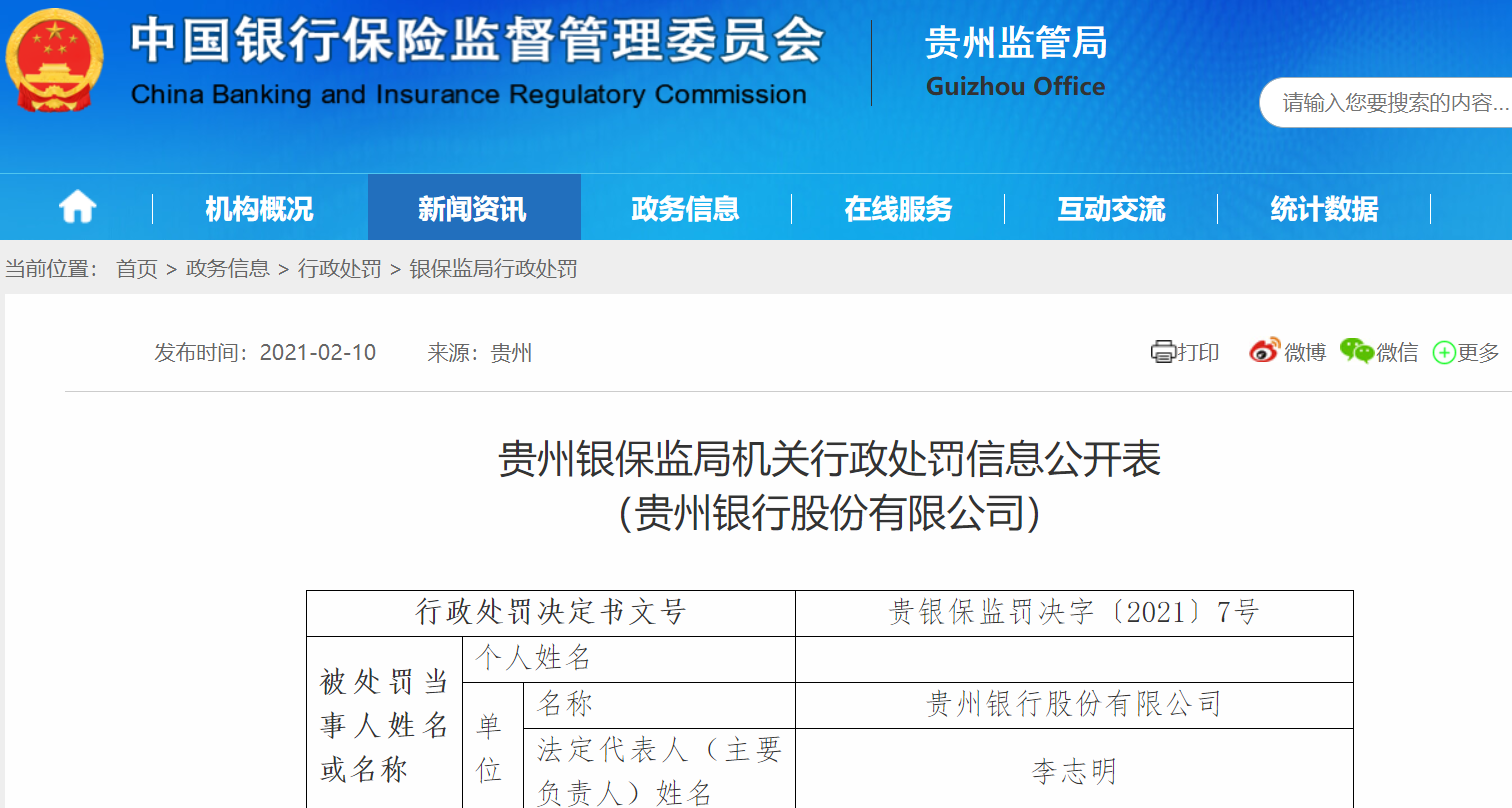The image size is (1512, 808).
Task: Click the subtitle (贵州银行股份有限公司)
Action: (830, 513)
